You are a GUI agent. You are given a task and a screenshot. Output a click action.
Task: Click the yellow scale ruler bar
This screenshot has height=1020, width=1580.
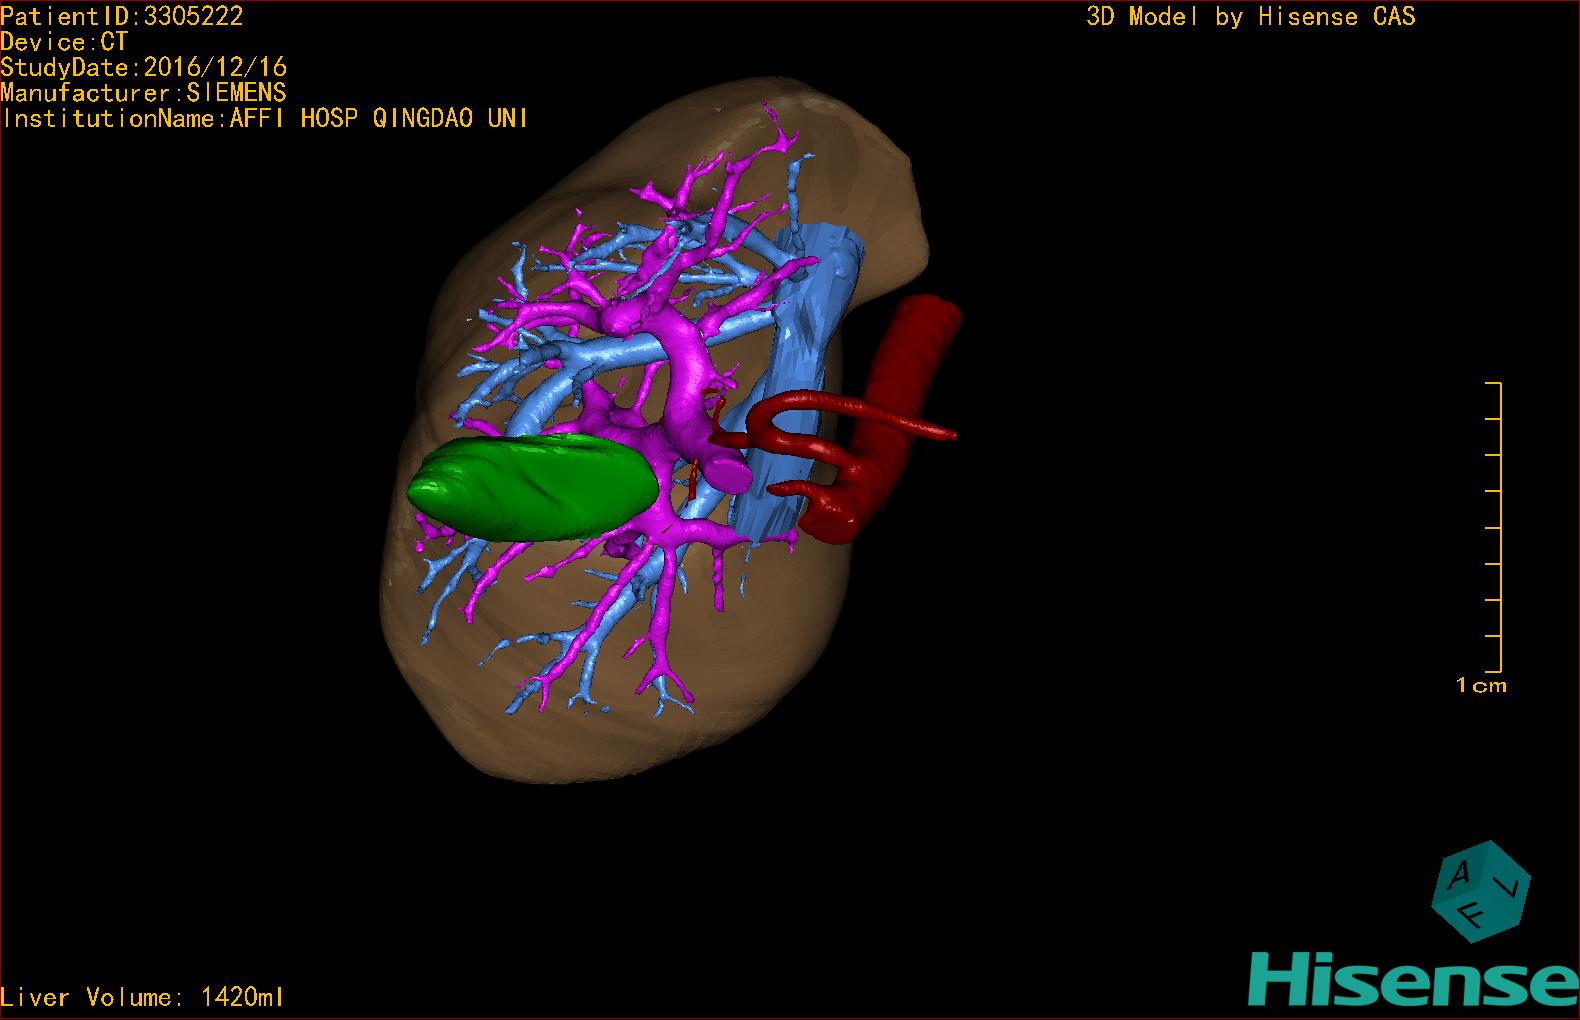1494,527
